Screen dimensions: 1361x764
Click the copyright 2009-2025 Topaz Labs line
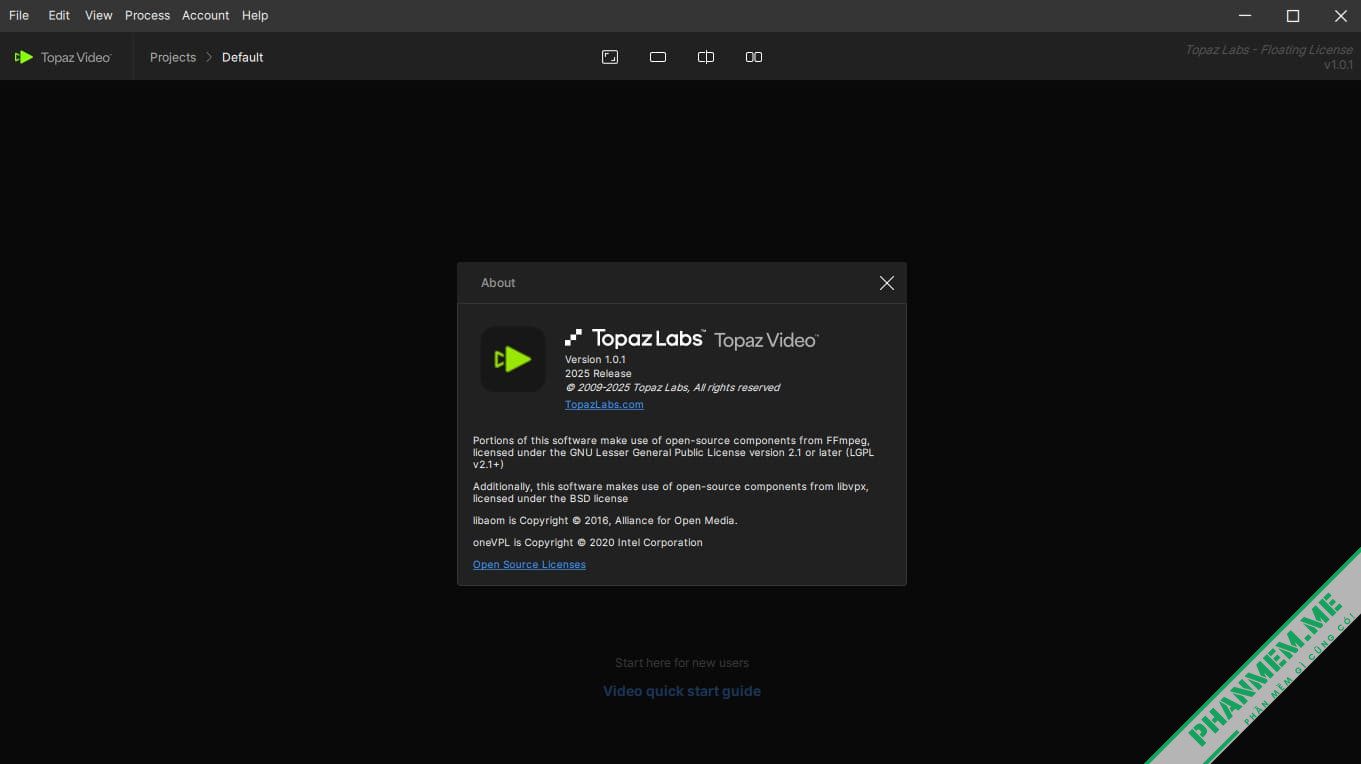click(672, 387)
